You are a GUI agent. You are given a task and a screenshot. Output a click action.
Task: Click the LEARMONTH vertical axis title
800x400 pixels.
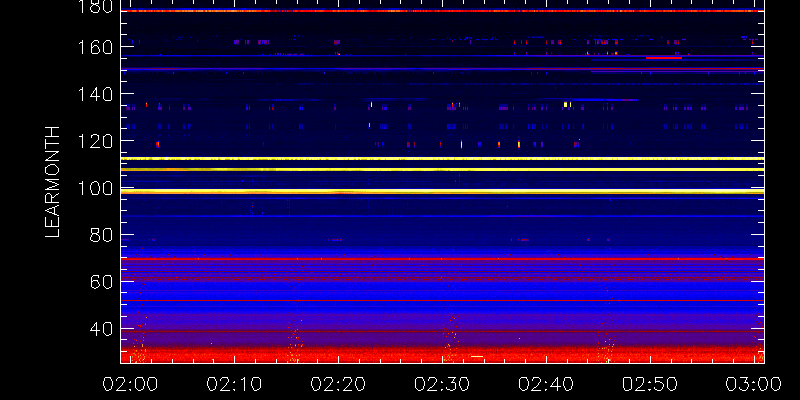click(x=53, y=182)
